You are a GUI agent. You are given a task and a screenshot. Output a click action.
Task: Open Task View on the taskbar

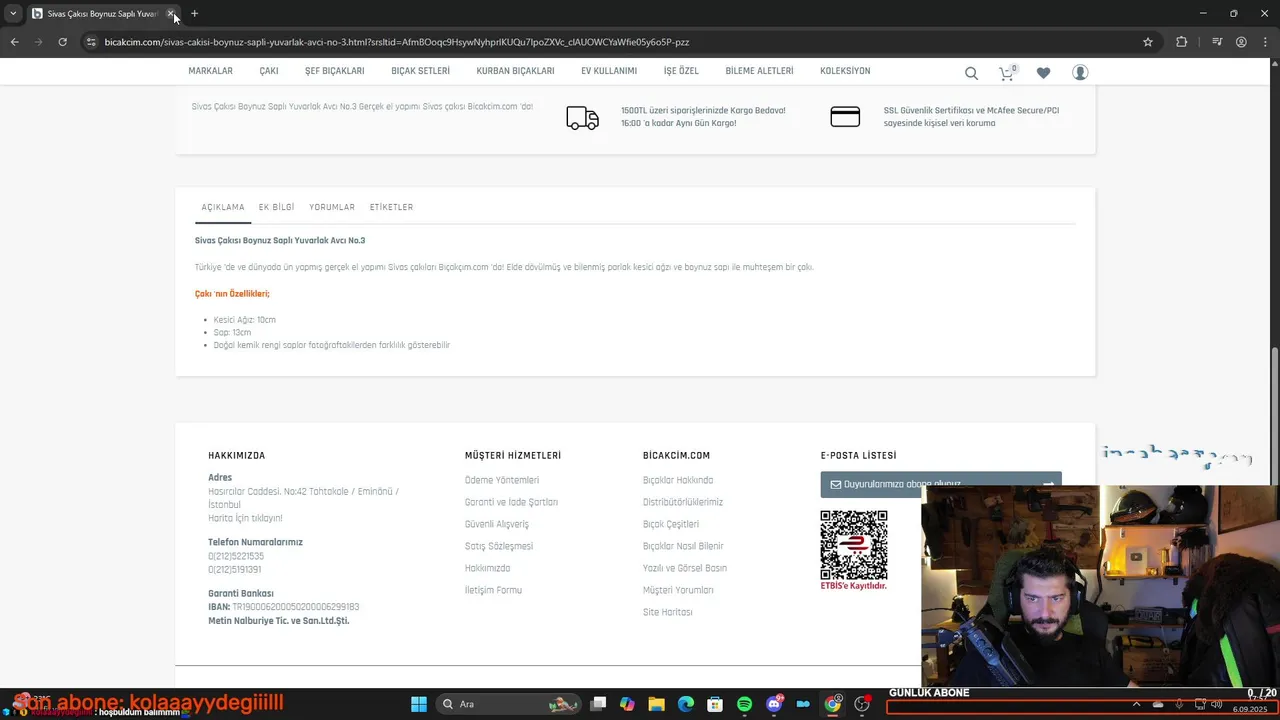click(598, 704)
